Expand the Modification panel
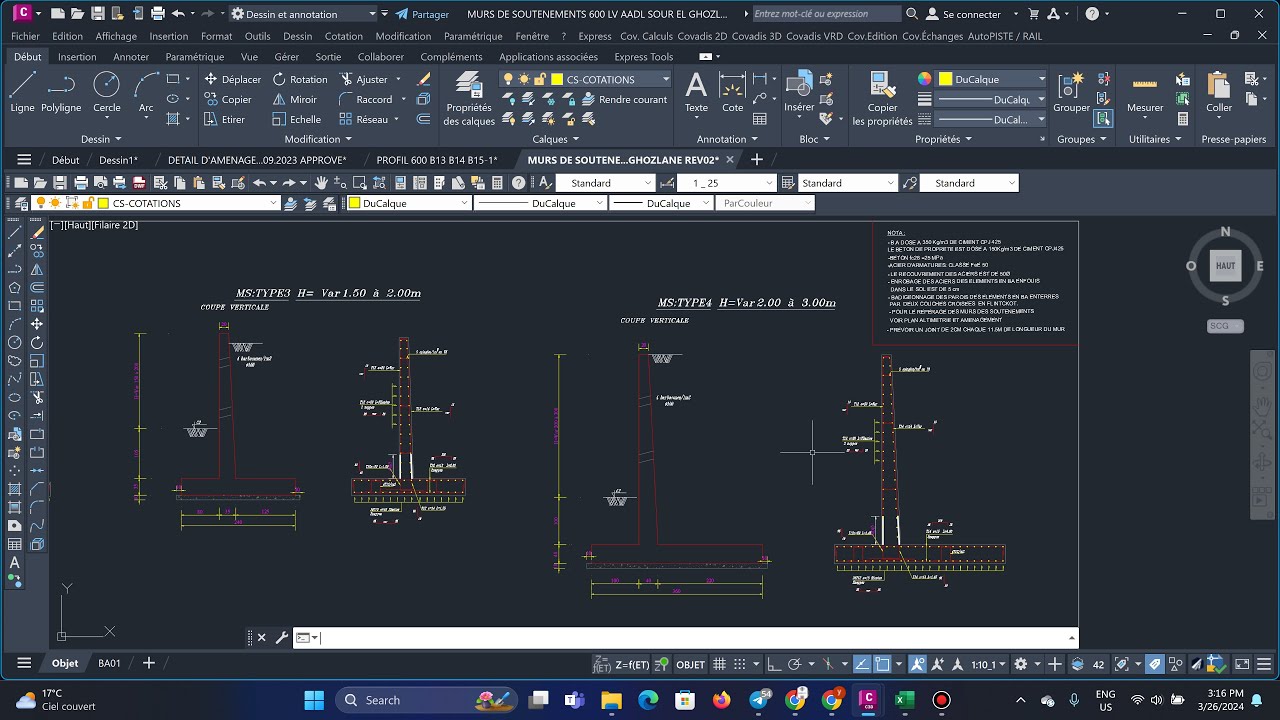This screenshot has height=720, width=1280. point(318,139)
